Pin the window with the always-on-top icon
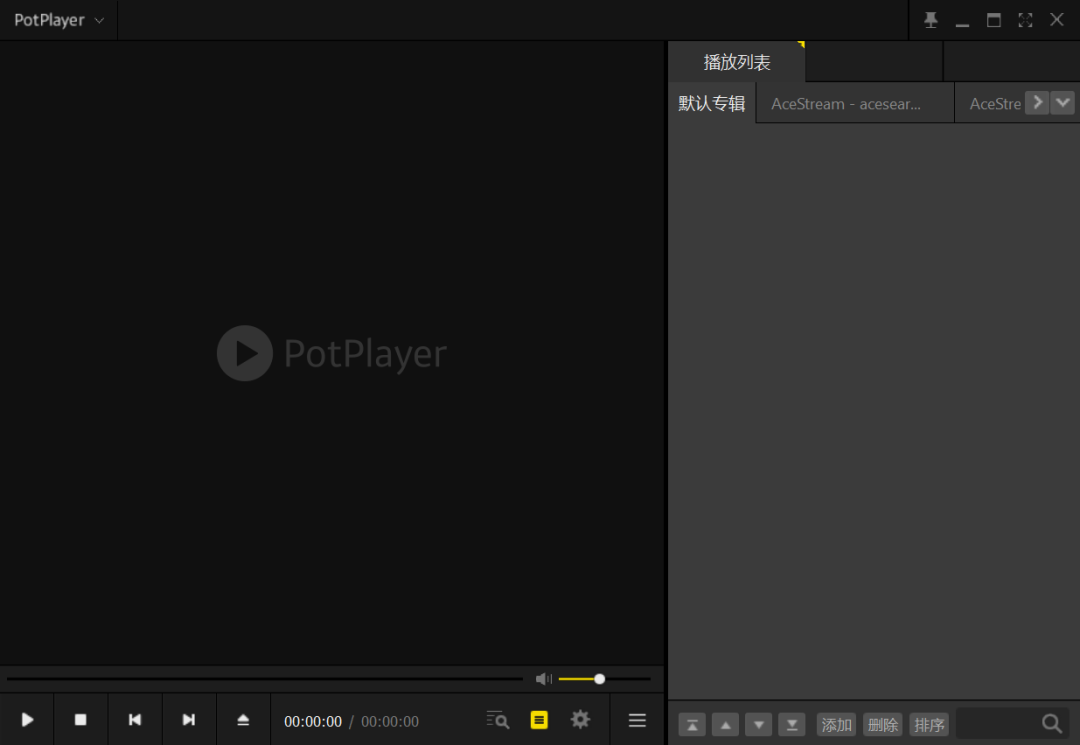Screen dimensions: 1080x745 tap(930, 19)
